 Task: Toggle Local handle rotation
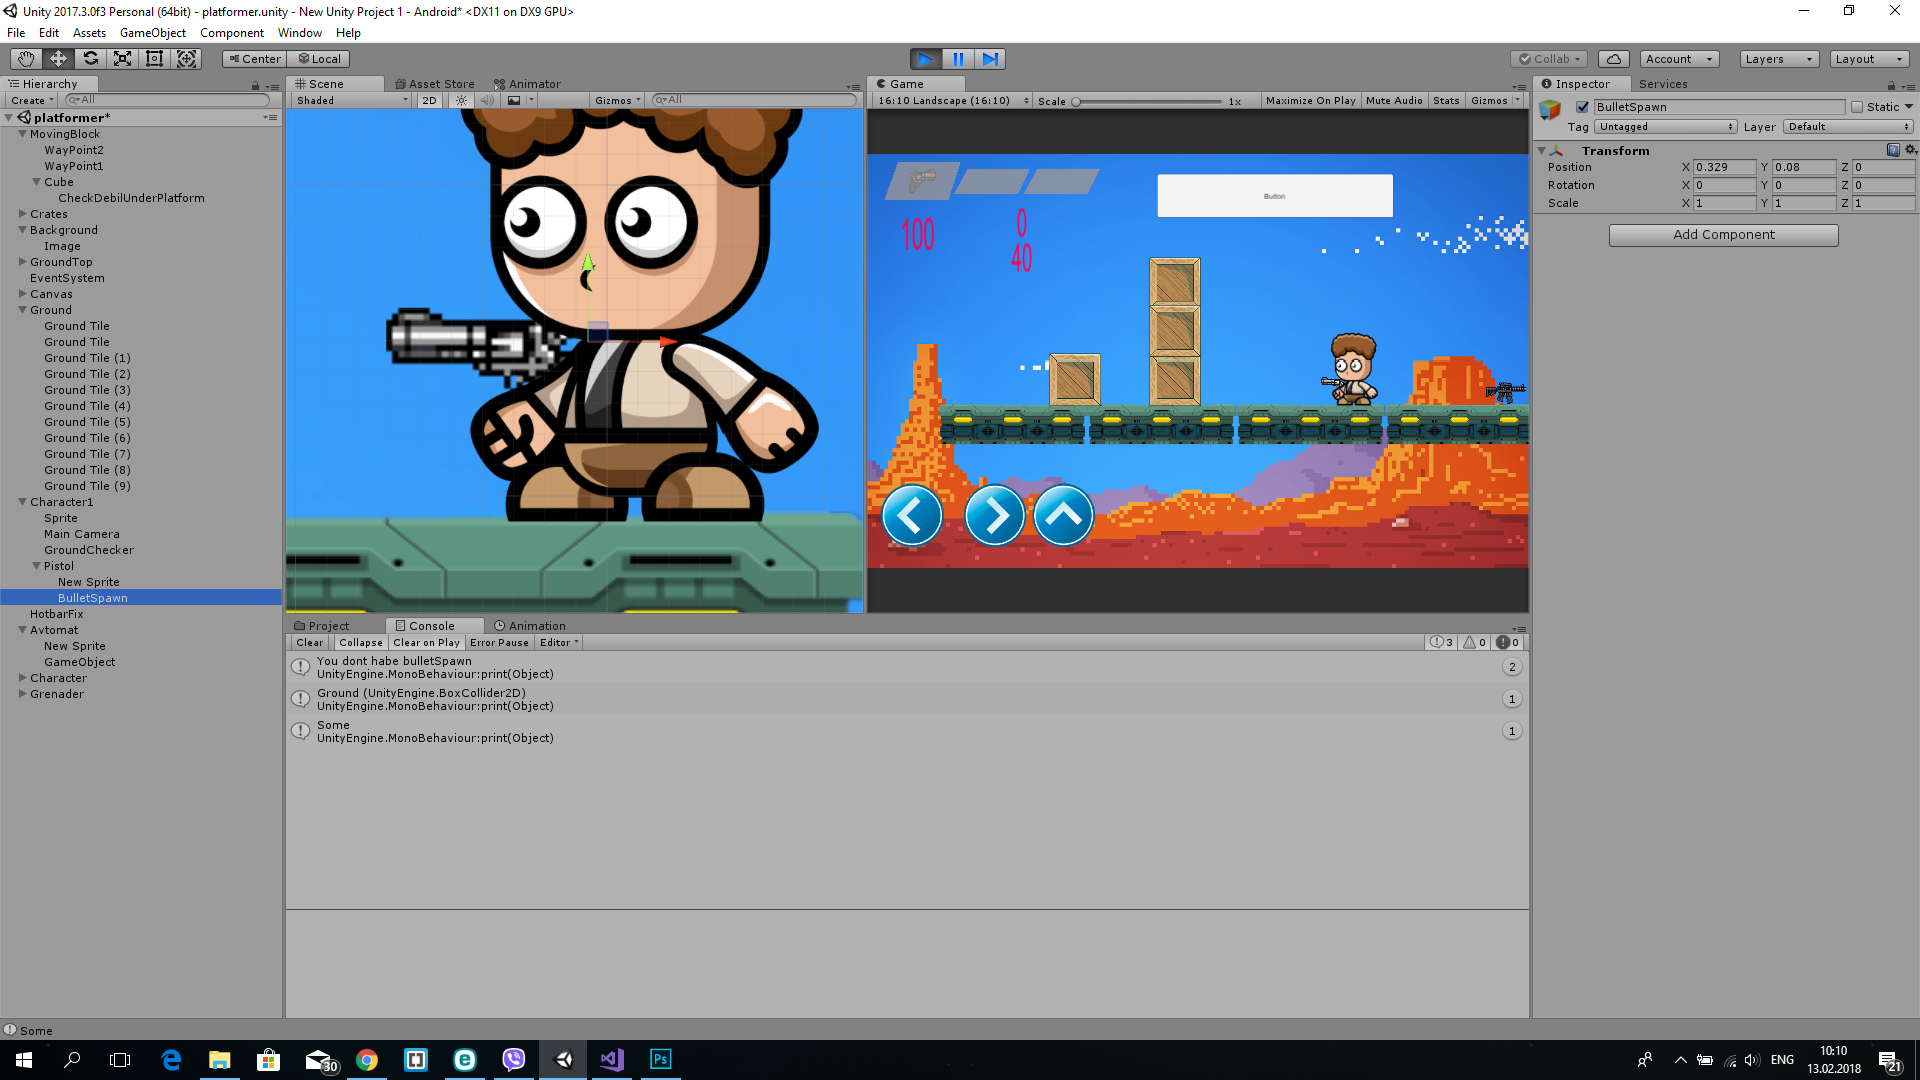pos(320,59)
